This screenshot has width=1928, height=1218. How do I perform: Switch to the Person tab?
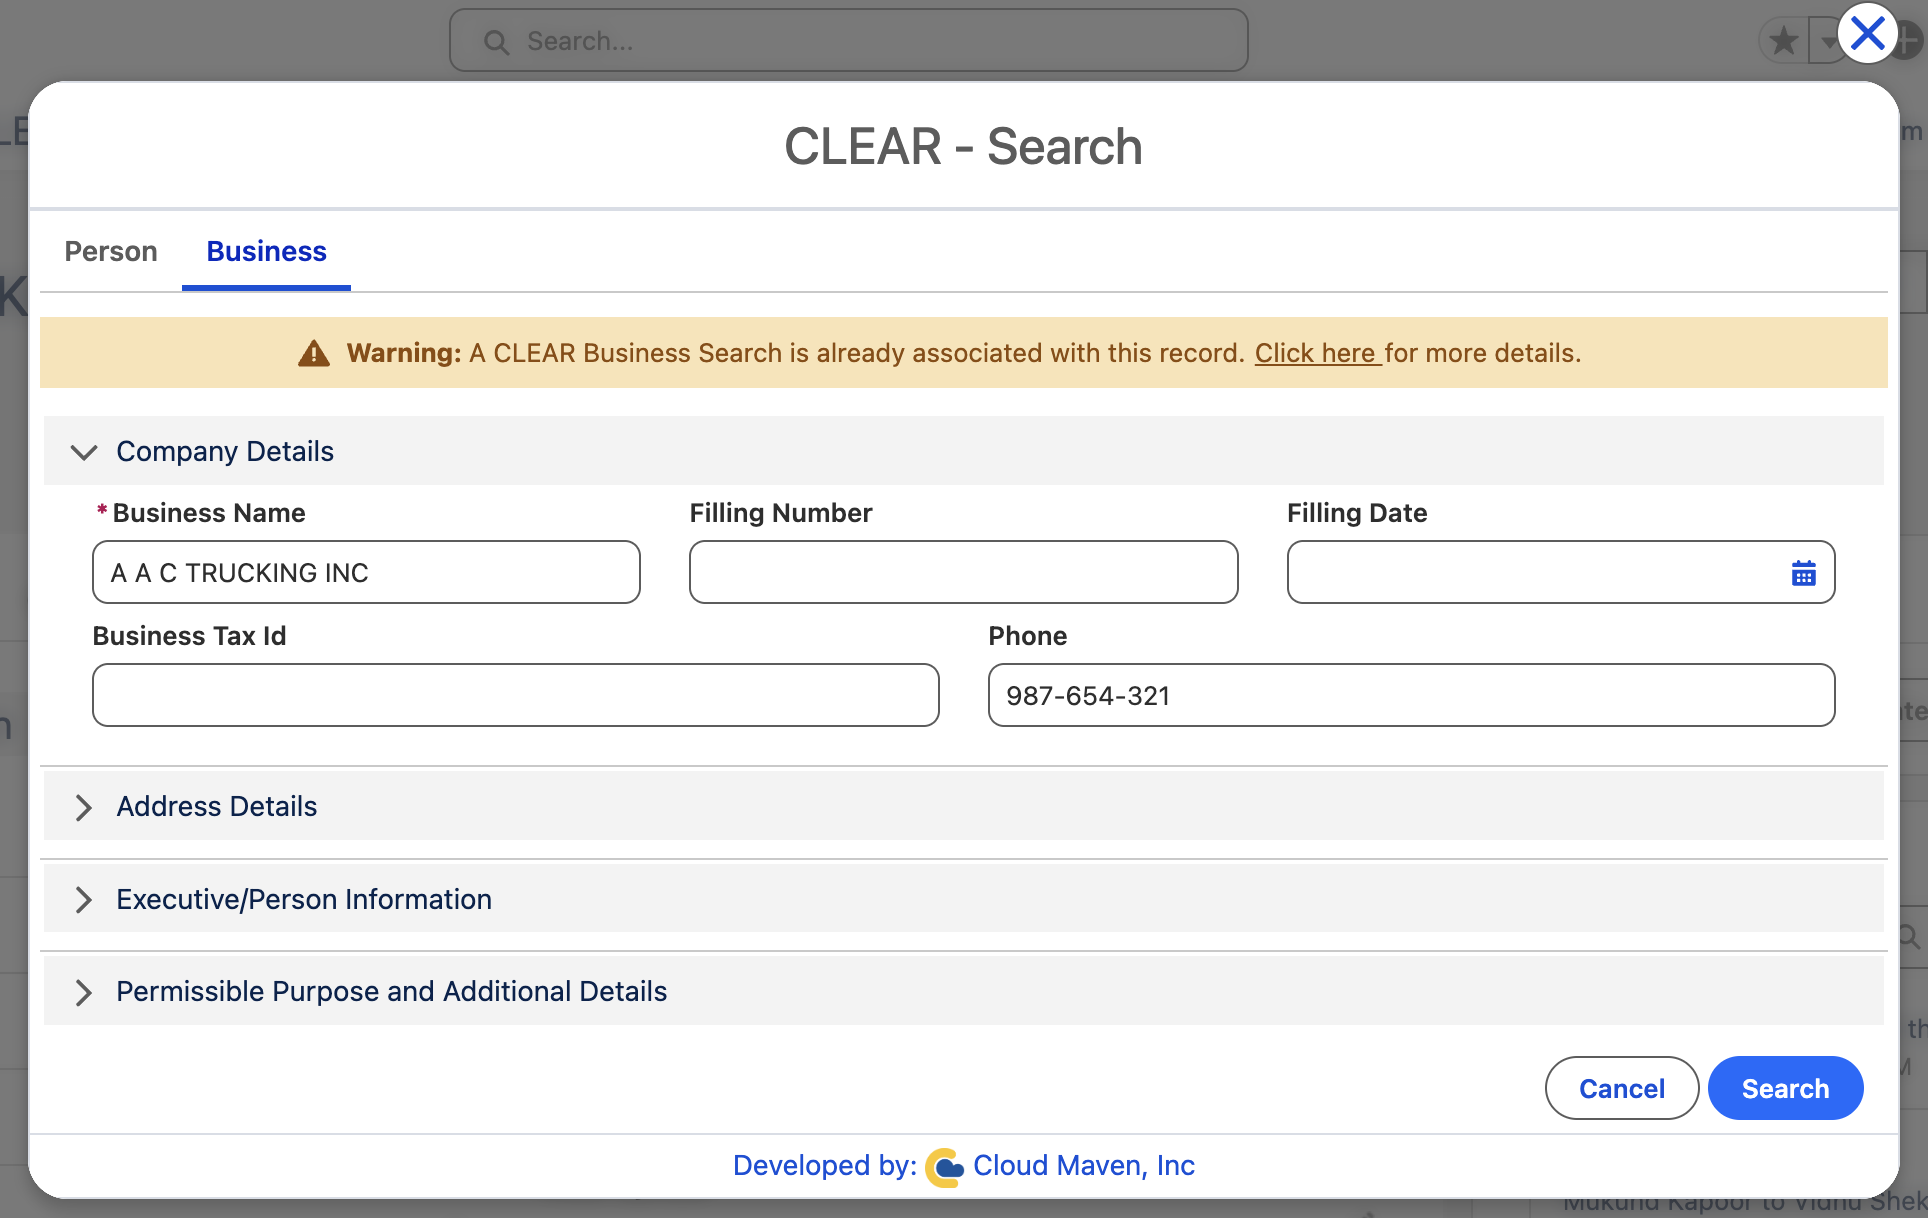click(111, 251)
